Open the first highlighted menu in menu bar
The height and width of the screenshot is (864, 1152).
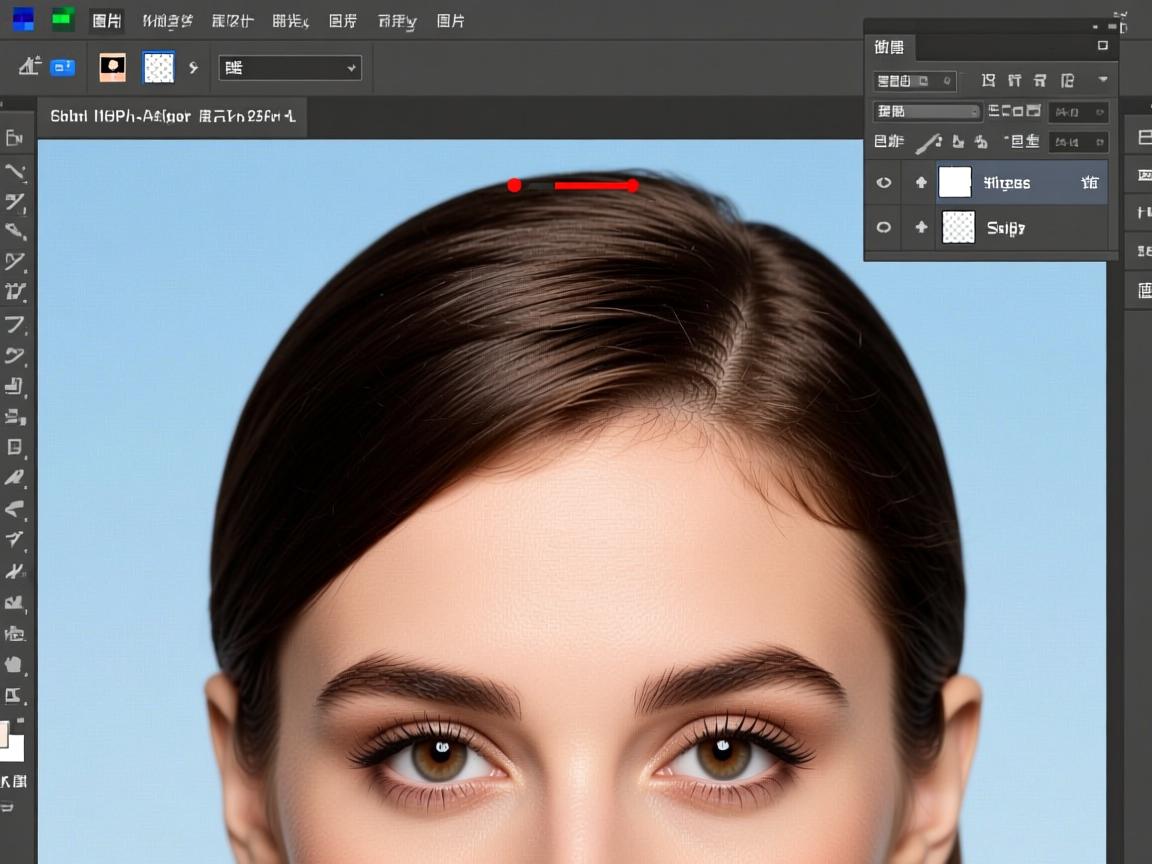tap(107, 20)
